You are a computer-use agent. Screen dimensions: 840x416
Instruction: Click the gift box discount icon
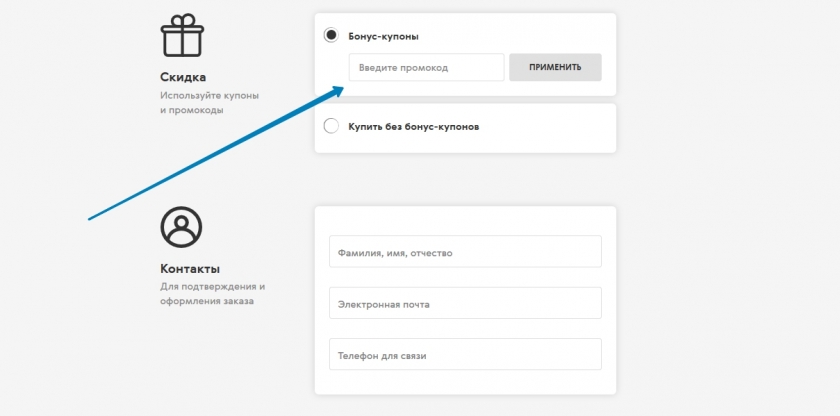coord(181,36)
